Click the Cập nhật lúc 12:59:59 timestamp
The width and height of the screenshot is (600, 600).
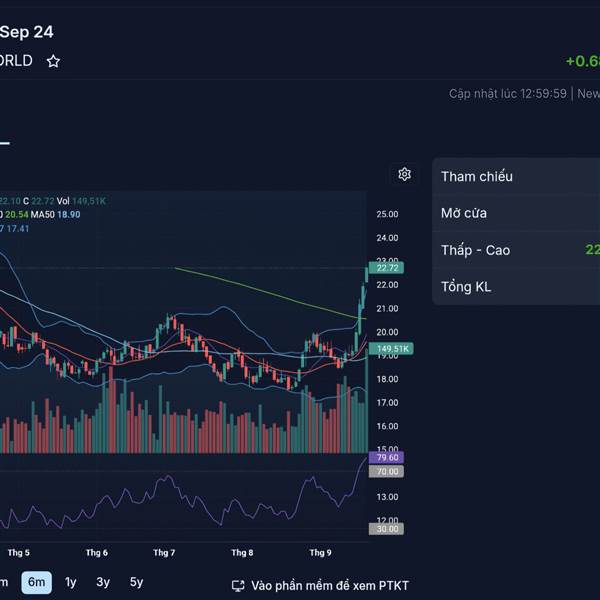coord(507,93)
